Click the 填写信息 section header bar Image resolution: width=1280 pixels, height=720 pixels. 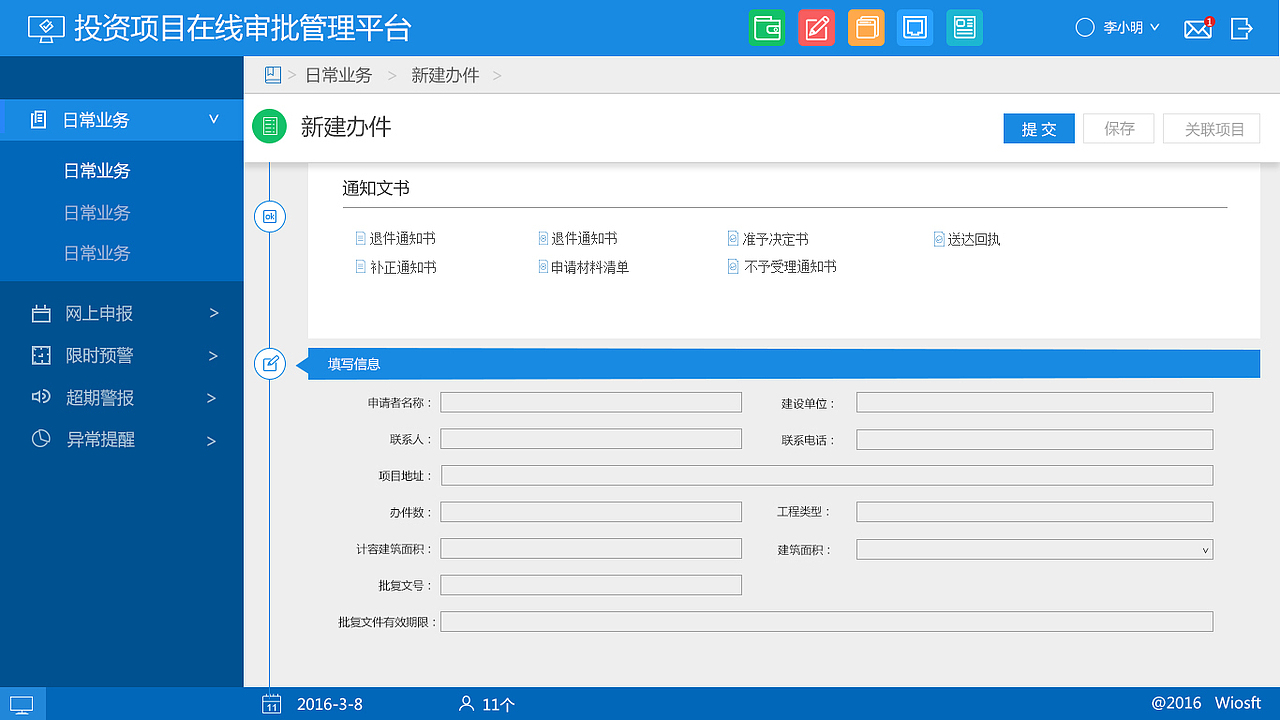[x=783, y=364]
